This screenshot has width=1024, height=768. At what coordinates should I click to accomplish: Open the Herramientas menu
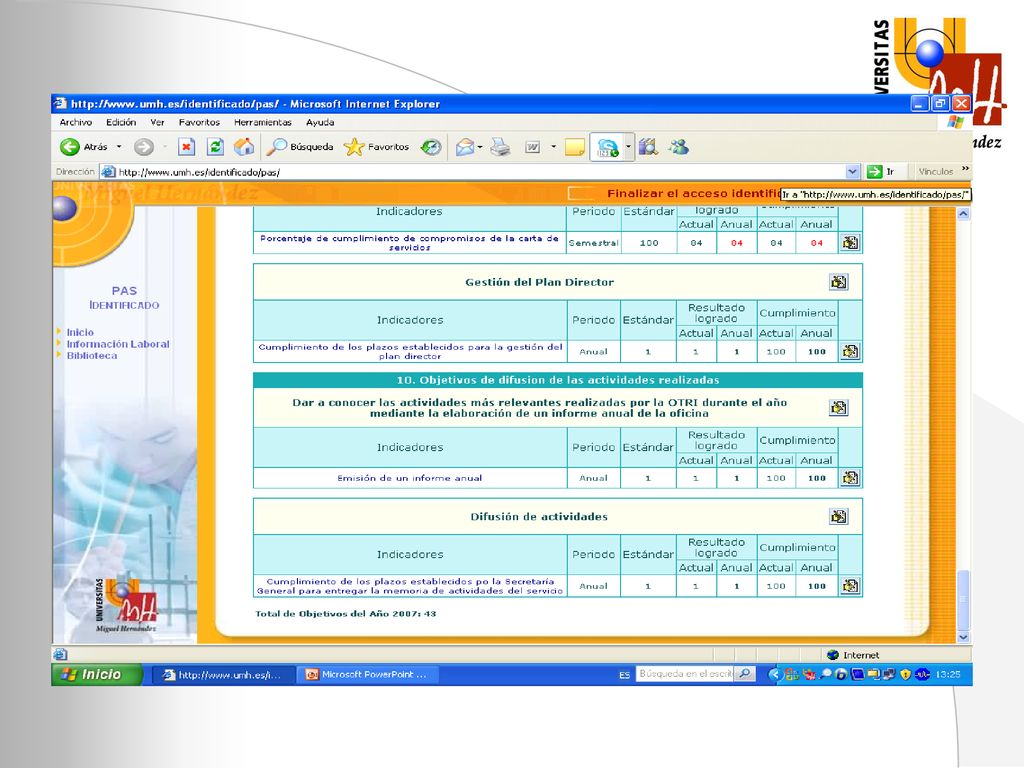(263, 122)
